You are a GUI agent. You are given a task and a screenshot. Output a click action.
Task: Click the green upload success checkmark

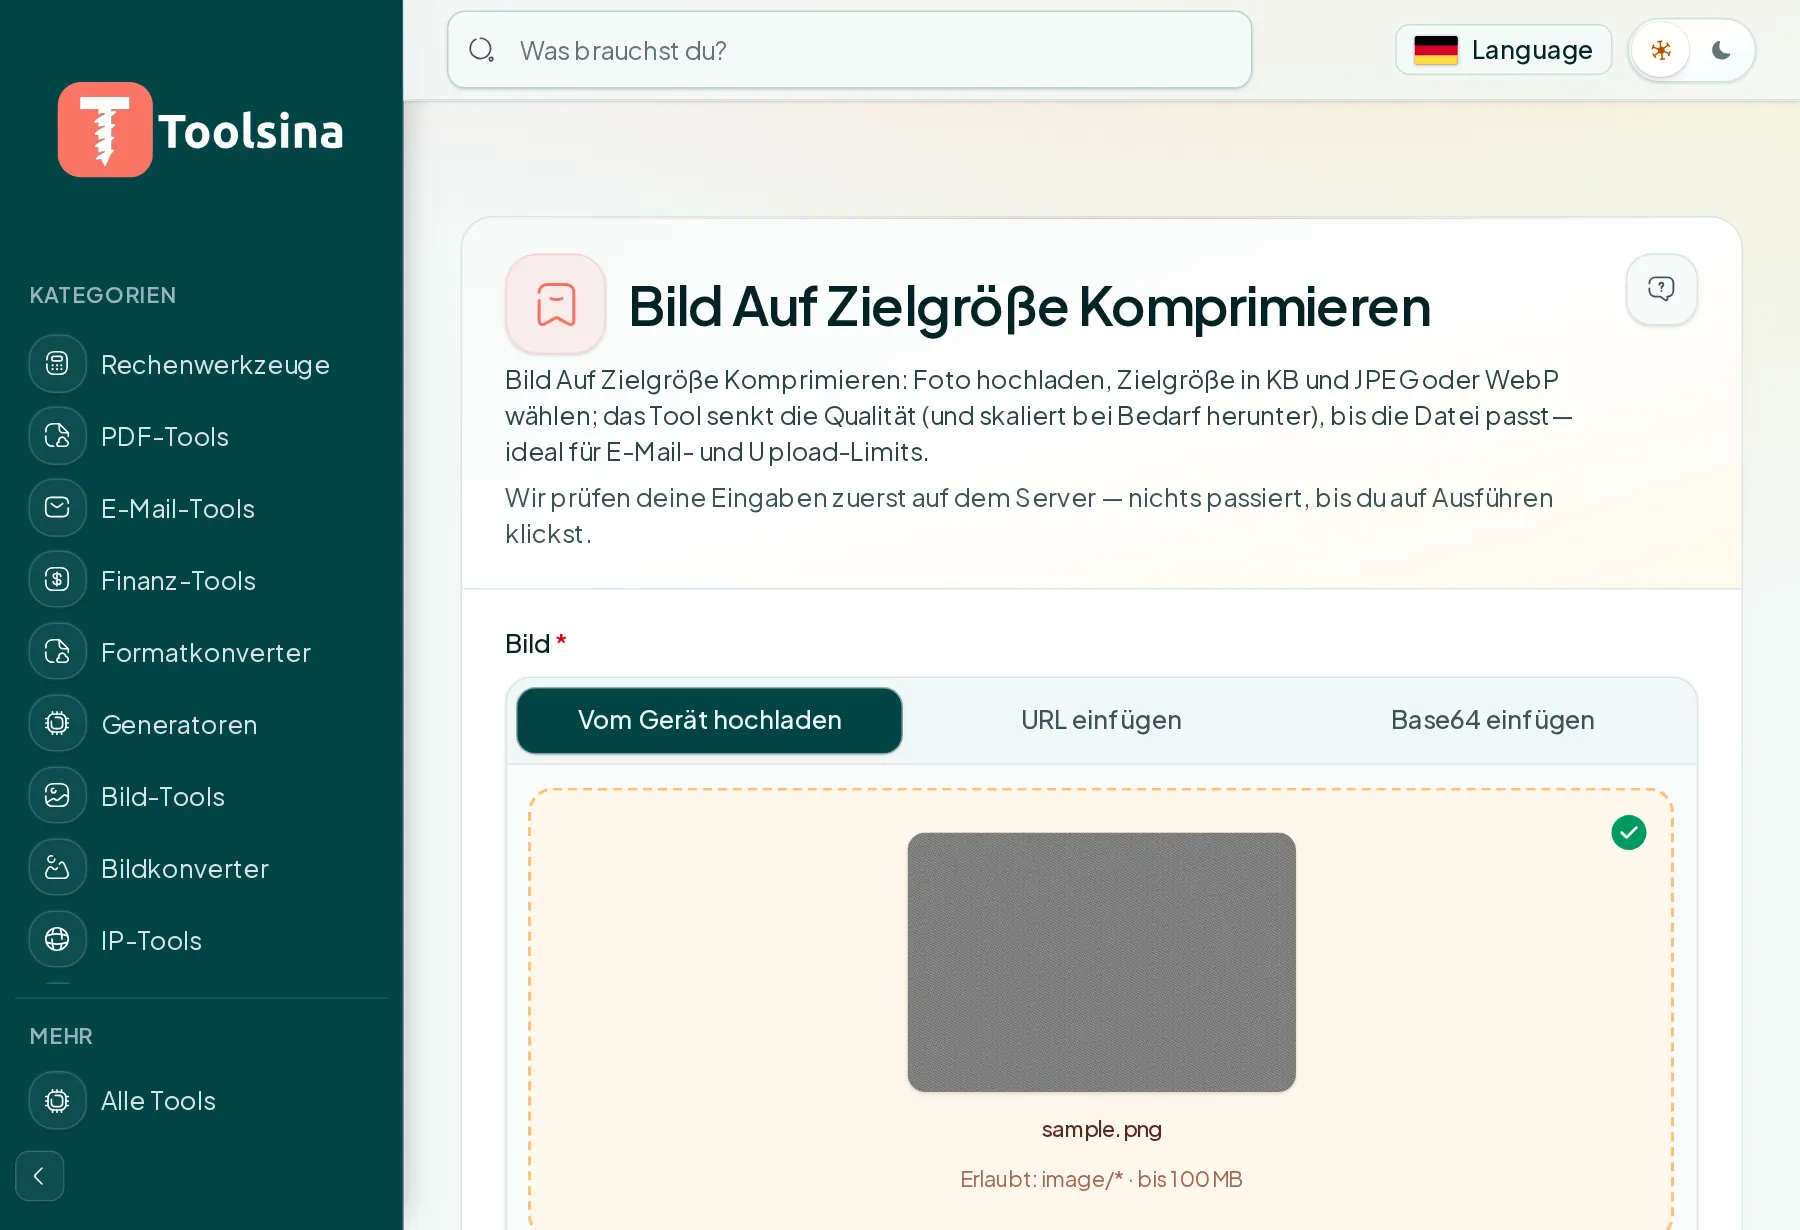point(1629,832)
